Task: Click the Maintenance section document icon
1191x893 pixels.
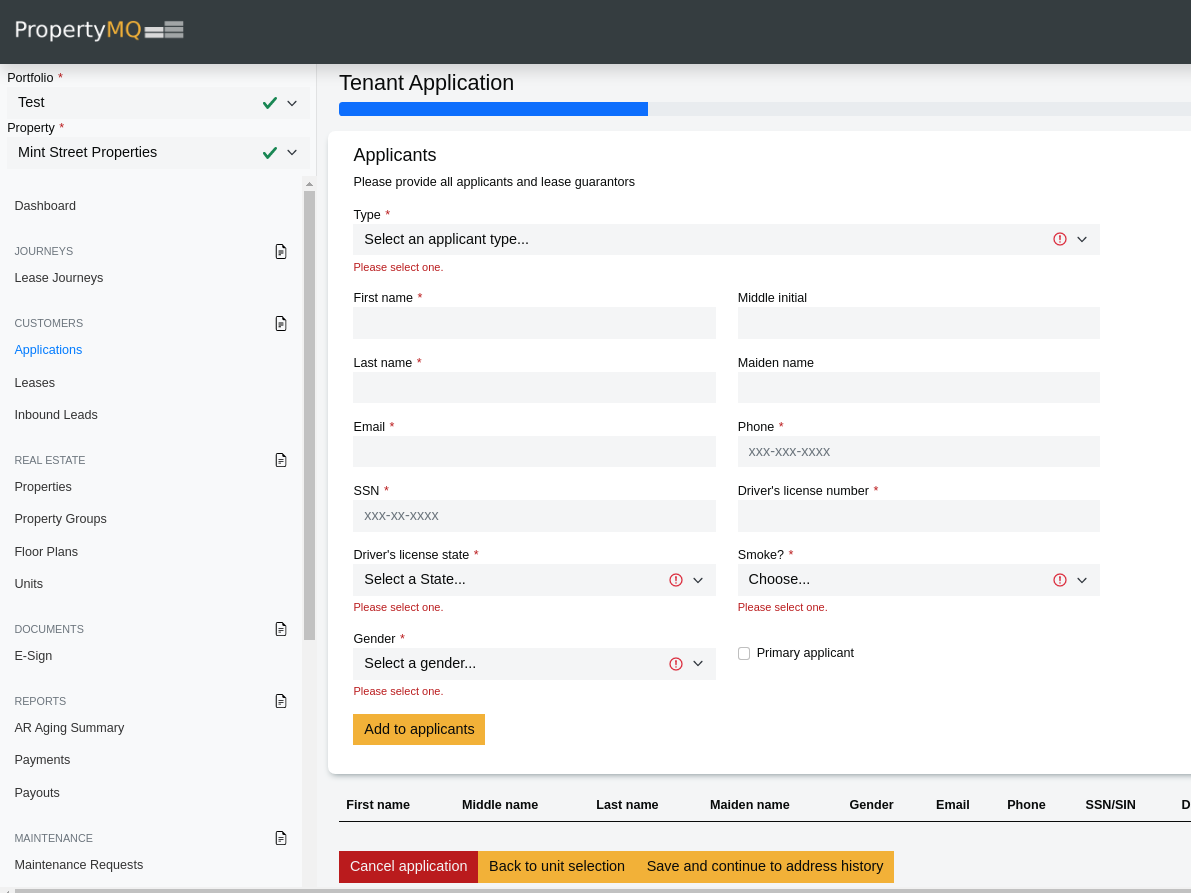Action: 281,838
